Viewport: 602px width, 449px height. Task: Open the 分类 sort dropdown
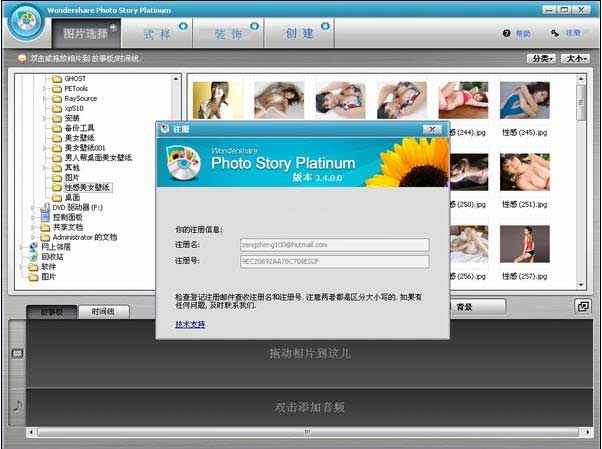541,59
